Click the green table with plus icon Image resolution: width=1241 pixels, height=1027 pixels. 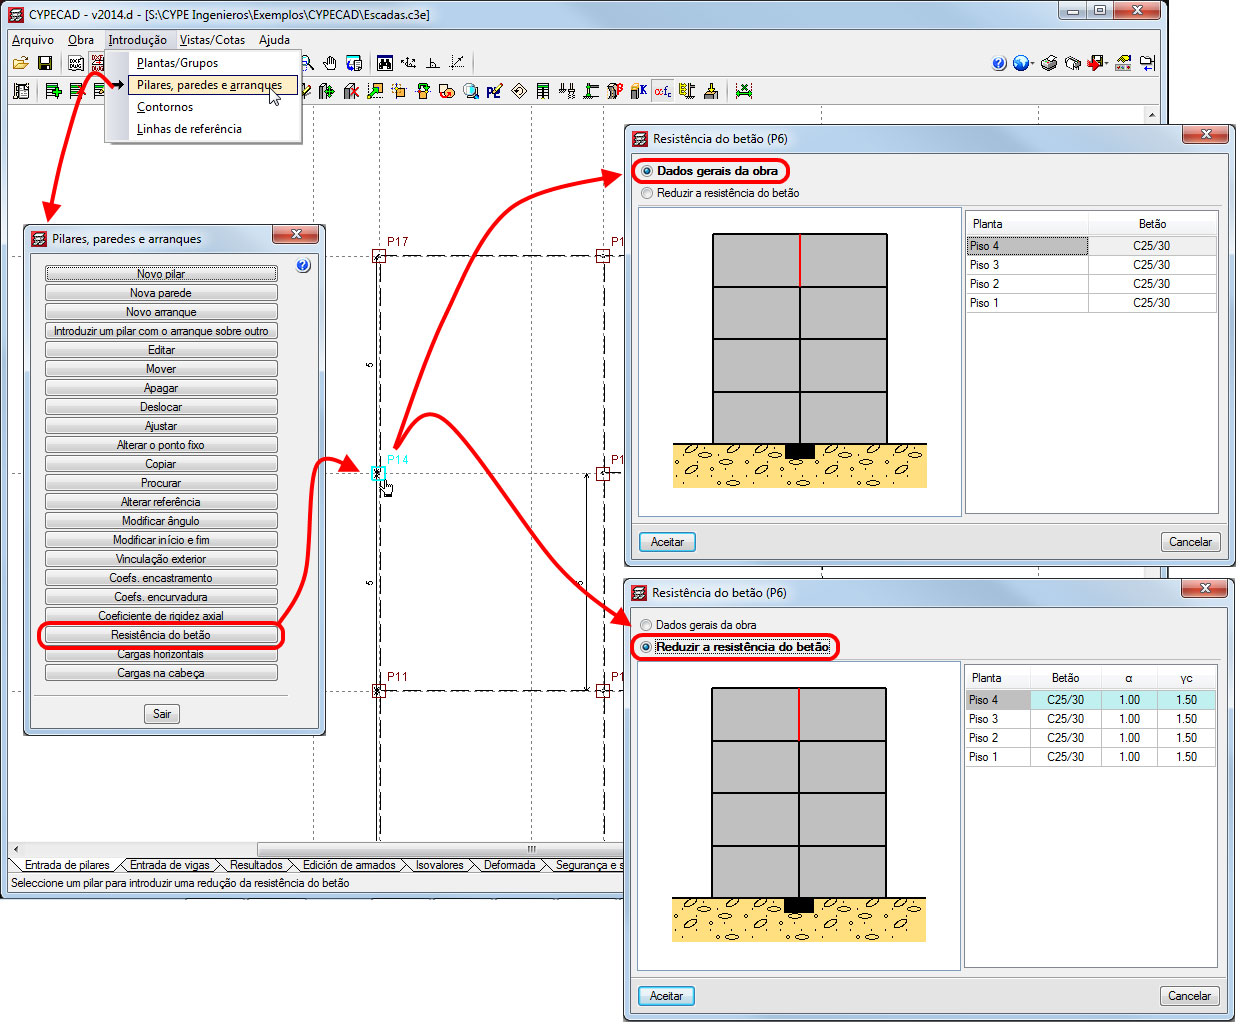(53, 91)
